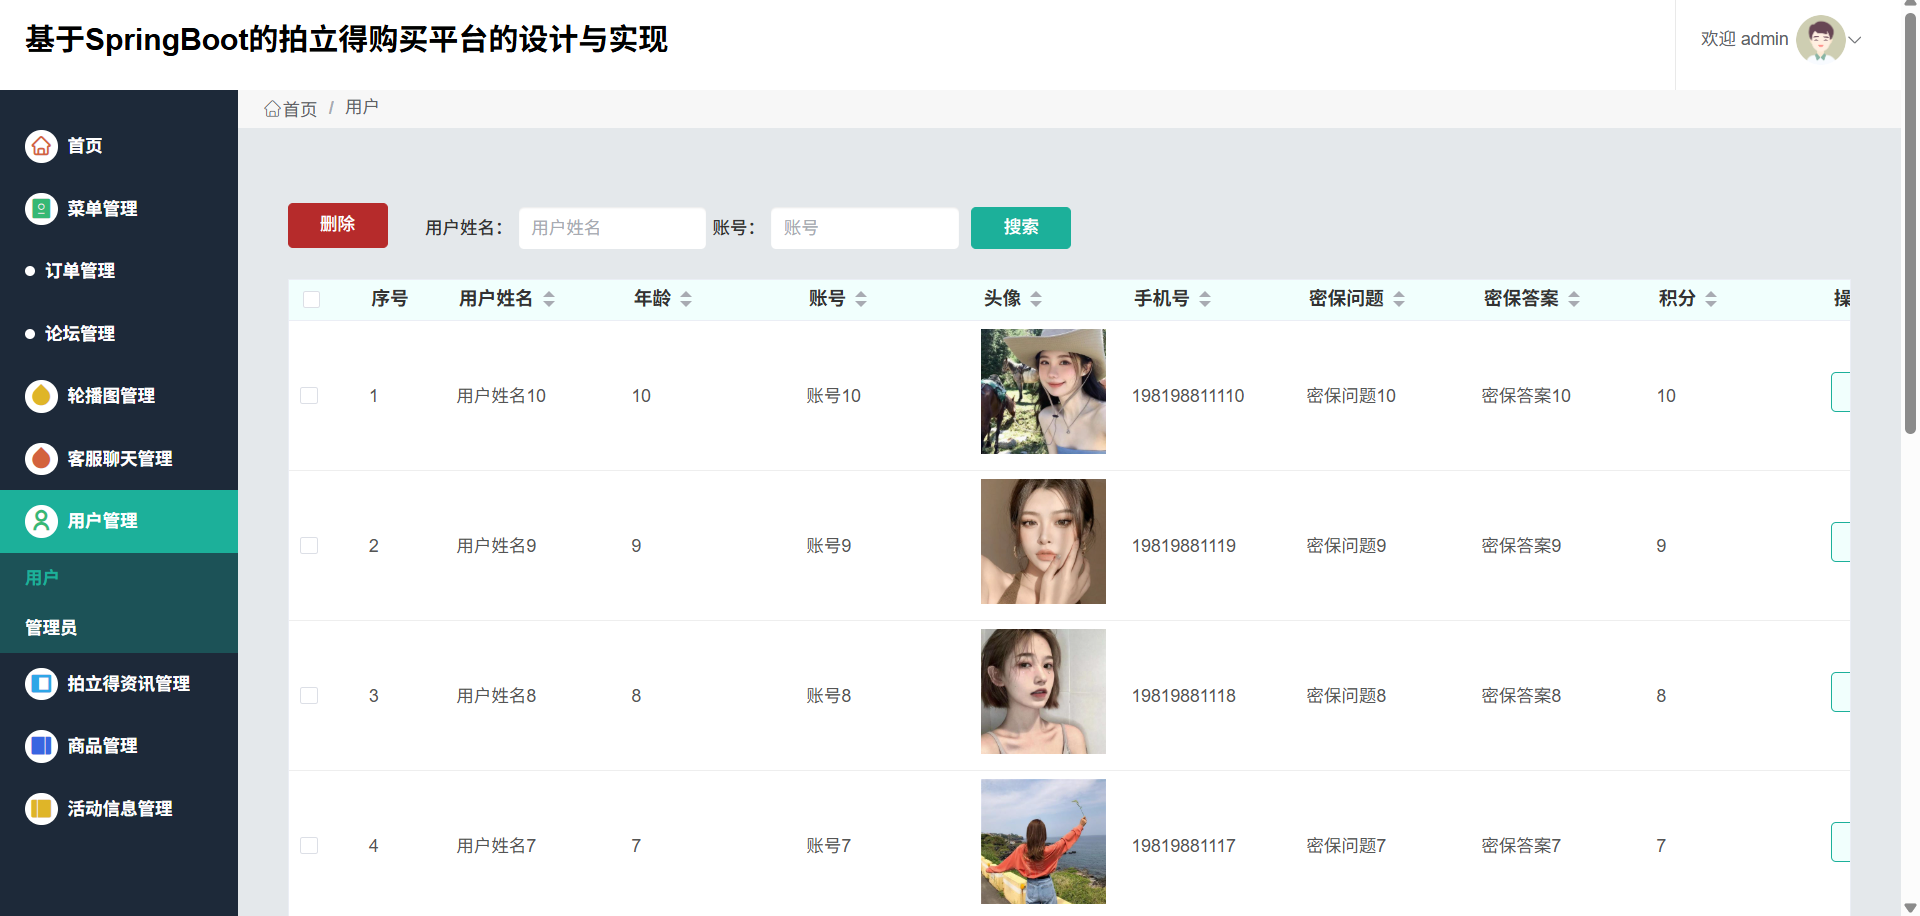Image resolution: width=1920 pixels, height=916 pixels.
Task: Open 活动信息管理 menu item
Action: [x=119, y=809]
